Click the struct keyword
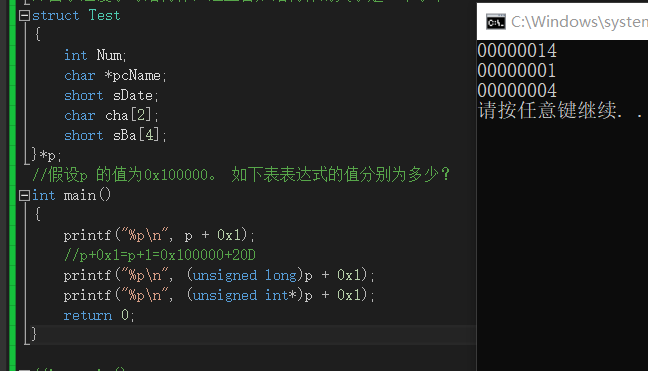 click(x=55, y=16)
